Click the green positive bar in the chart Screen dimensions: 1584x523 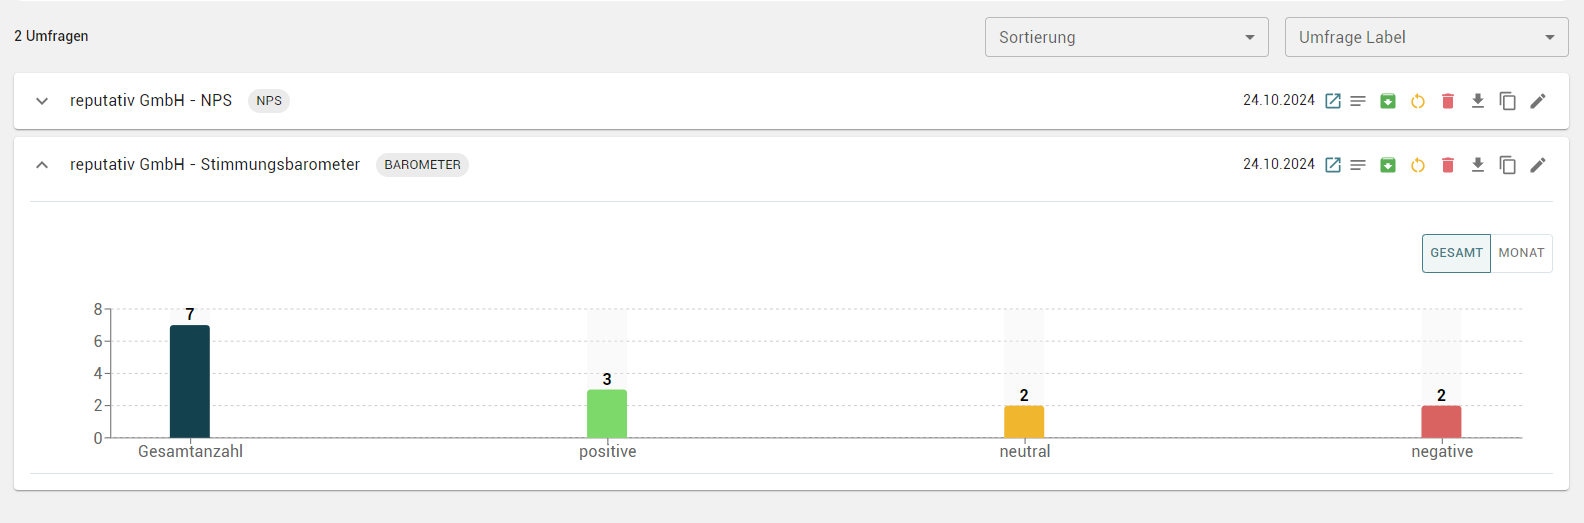click(x=607, y=414)
